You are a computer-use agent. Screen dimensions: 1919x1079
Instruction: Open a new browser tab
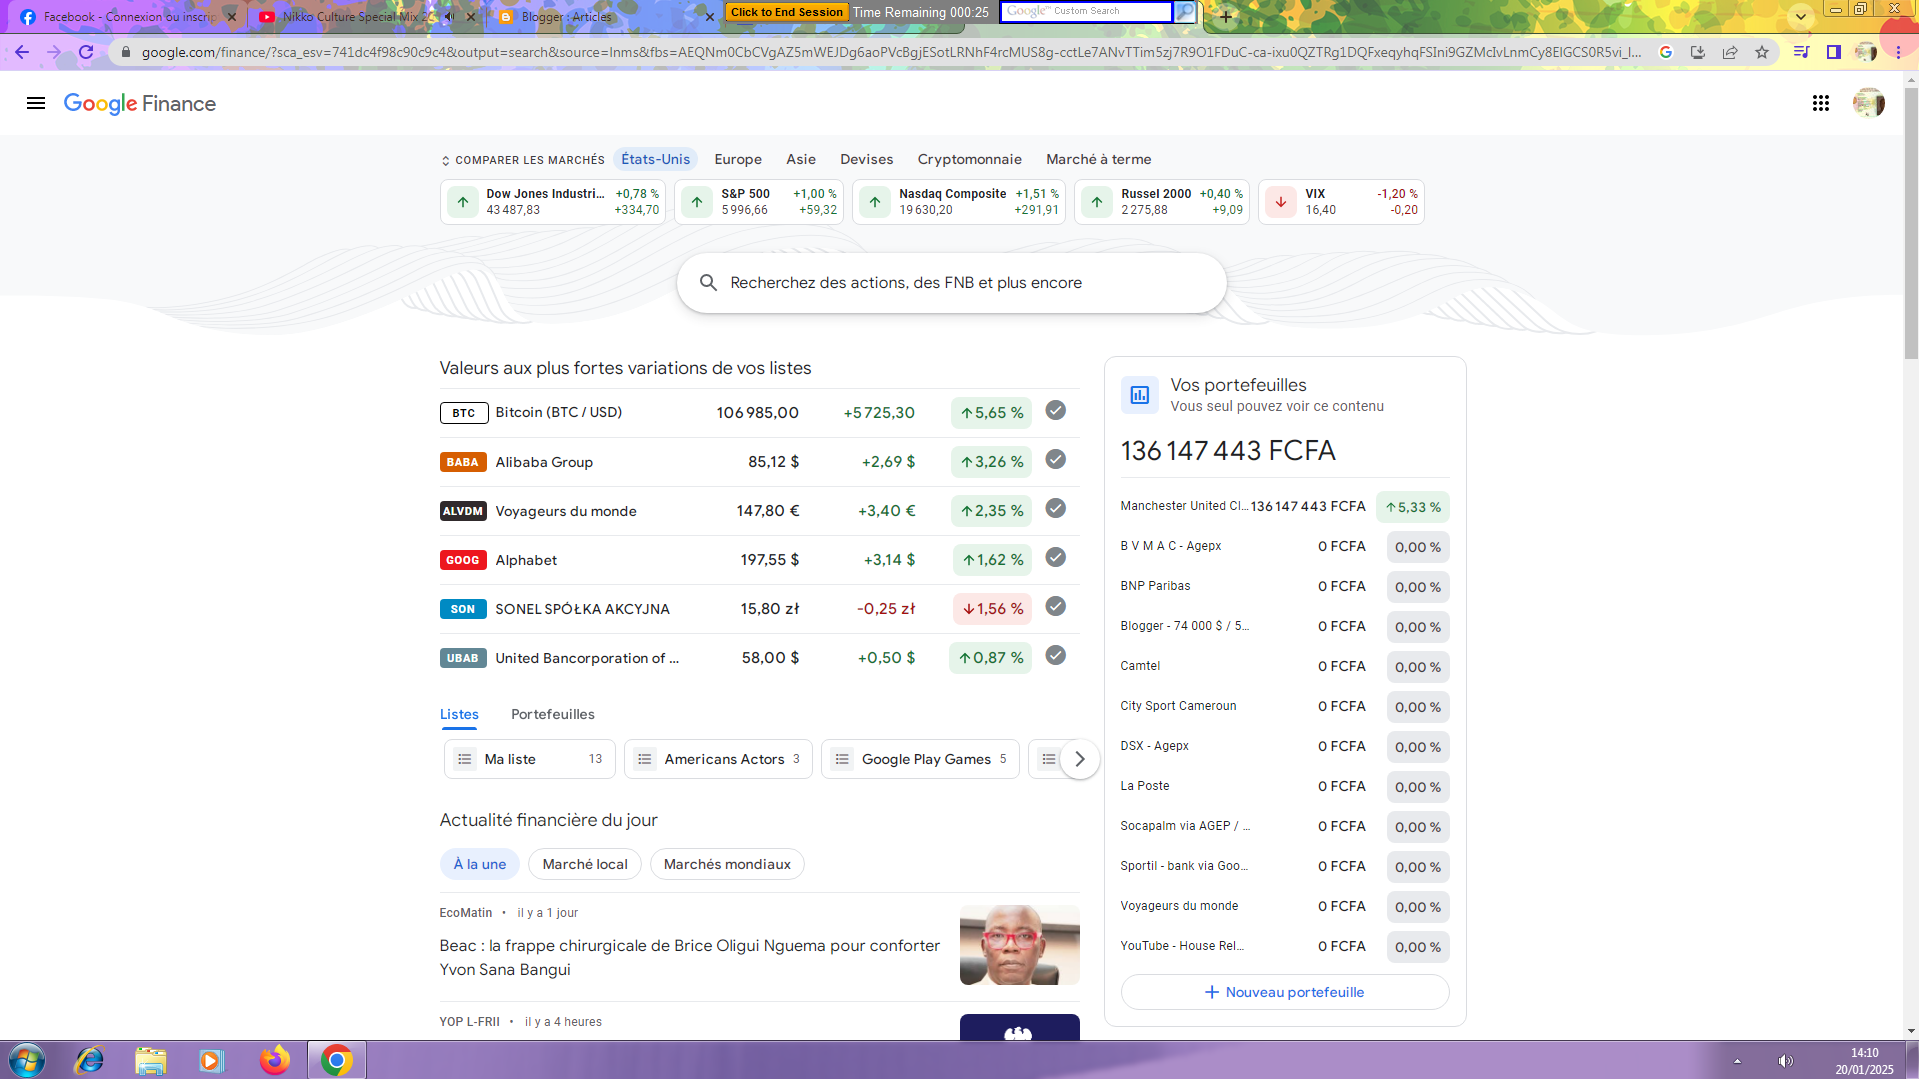(x=1226, y=16)
